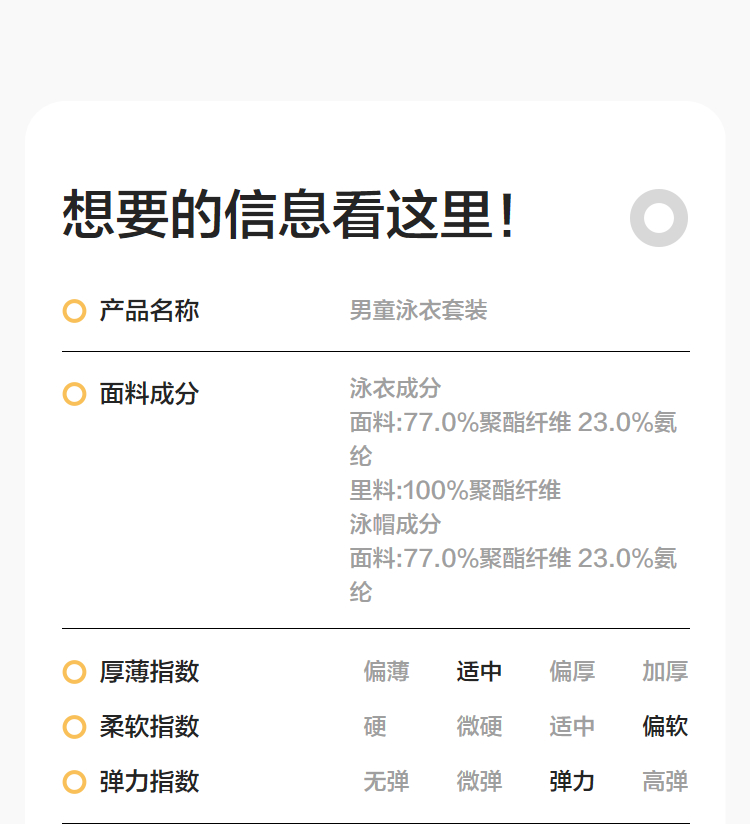
Task: Select 偏软 softness option
Action: [665, 727]
